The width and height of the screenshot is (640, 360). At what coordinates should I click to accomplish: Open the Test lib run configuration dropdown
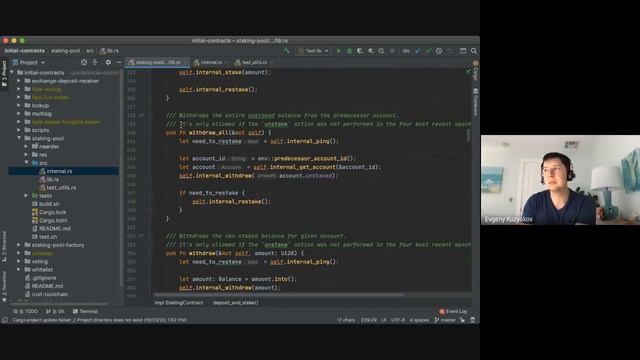click(x=313, y=51)
